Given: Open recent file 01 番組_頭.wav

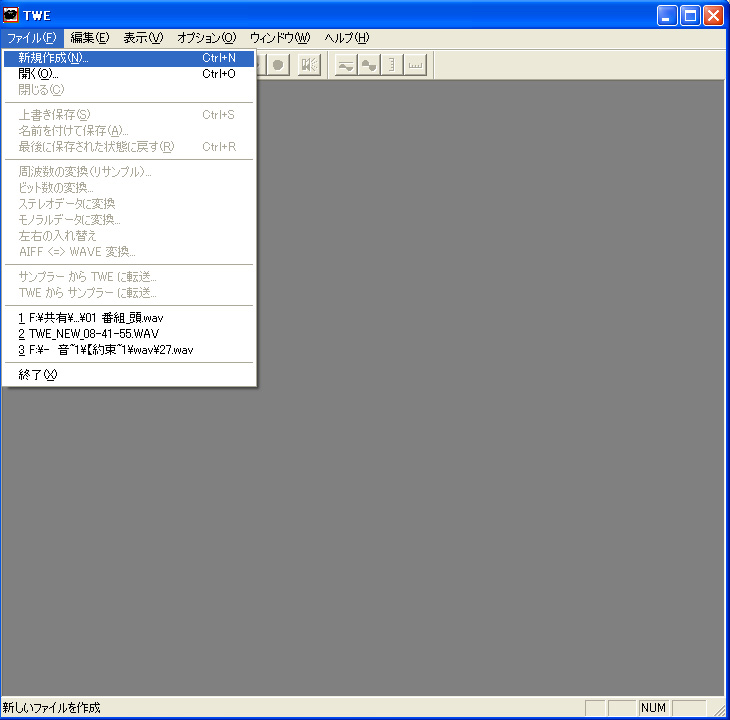Looking at the screenshot, I should 129,318.
